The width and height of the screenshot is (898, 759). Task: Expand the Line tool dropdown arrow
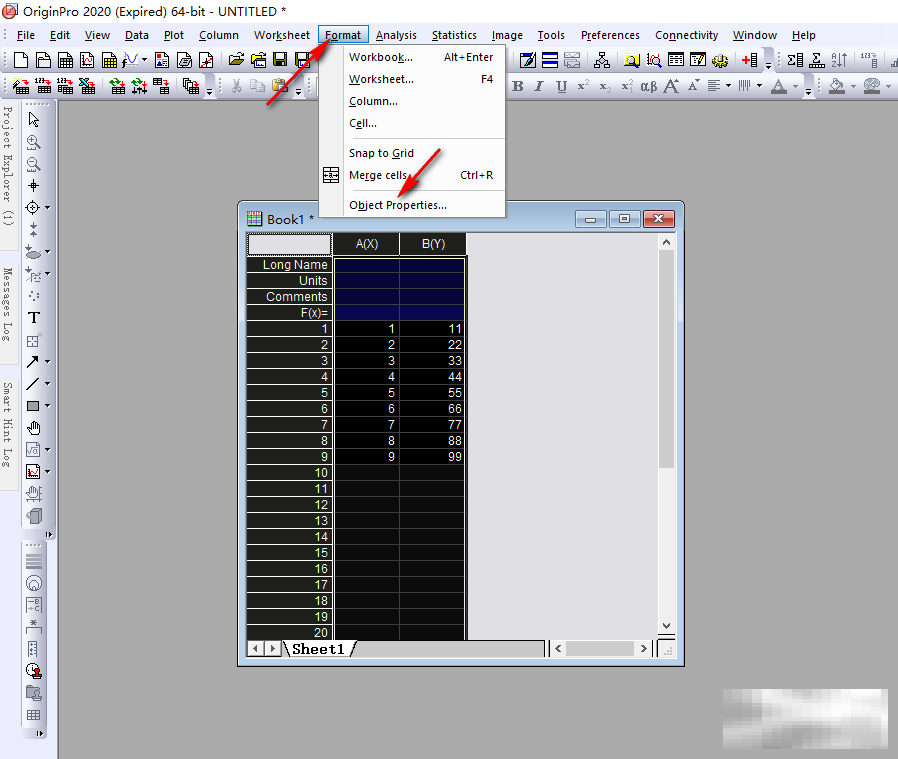48,384
